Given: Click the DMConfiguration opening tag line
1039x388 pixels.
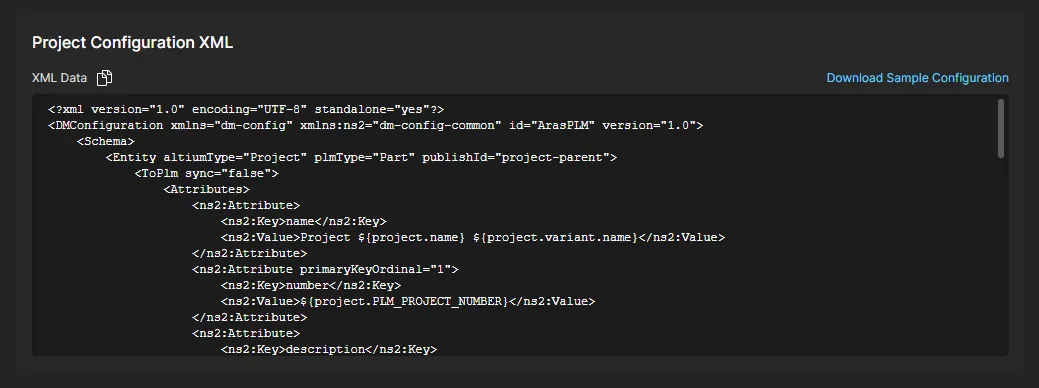Looking at the screenshot, I should [x=375, y=125].
